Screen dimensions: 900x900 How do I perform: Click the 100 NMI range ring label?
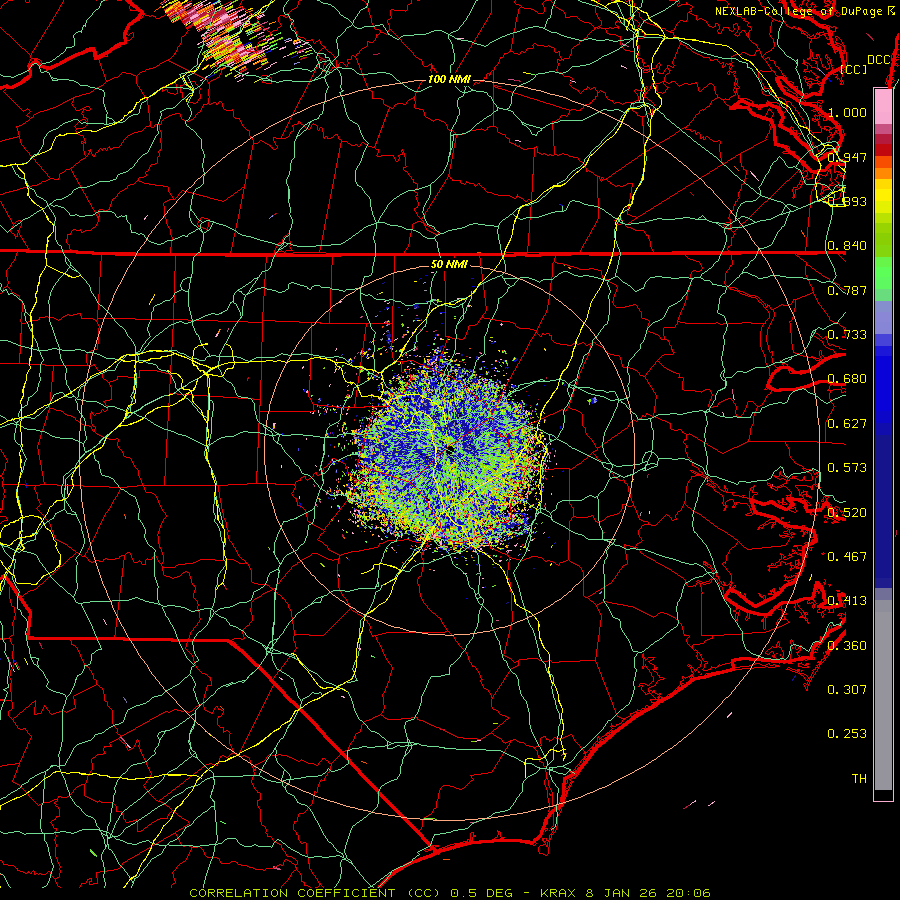pos(449,79)
